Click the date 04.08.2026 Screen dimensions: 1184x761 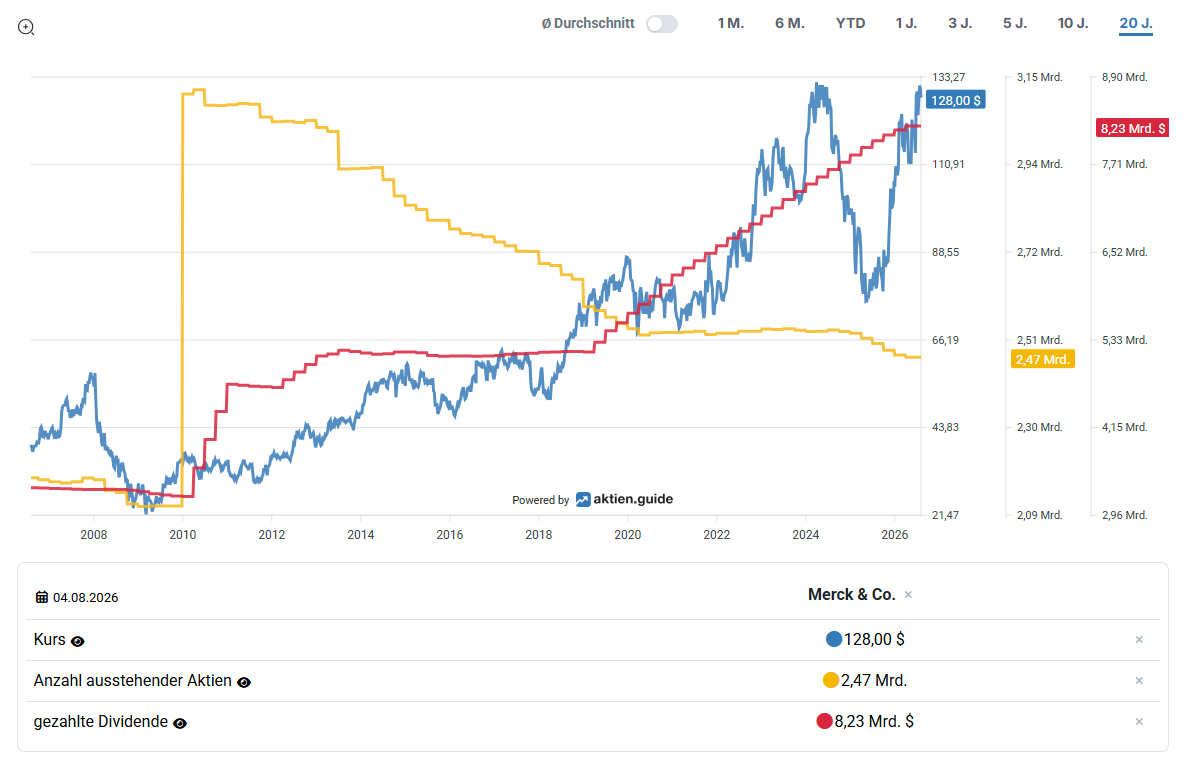coord(85,598)
